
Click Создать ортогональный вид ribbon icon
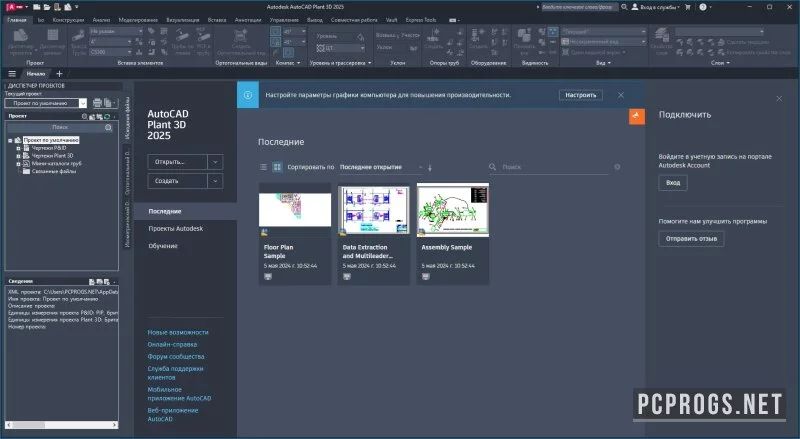click(x=241, y=42)
